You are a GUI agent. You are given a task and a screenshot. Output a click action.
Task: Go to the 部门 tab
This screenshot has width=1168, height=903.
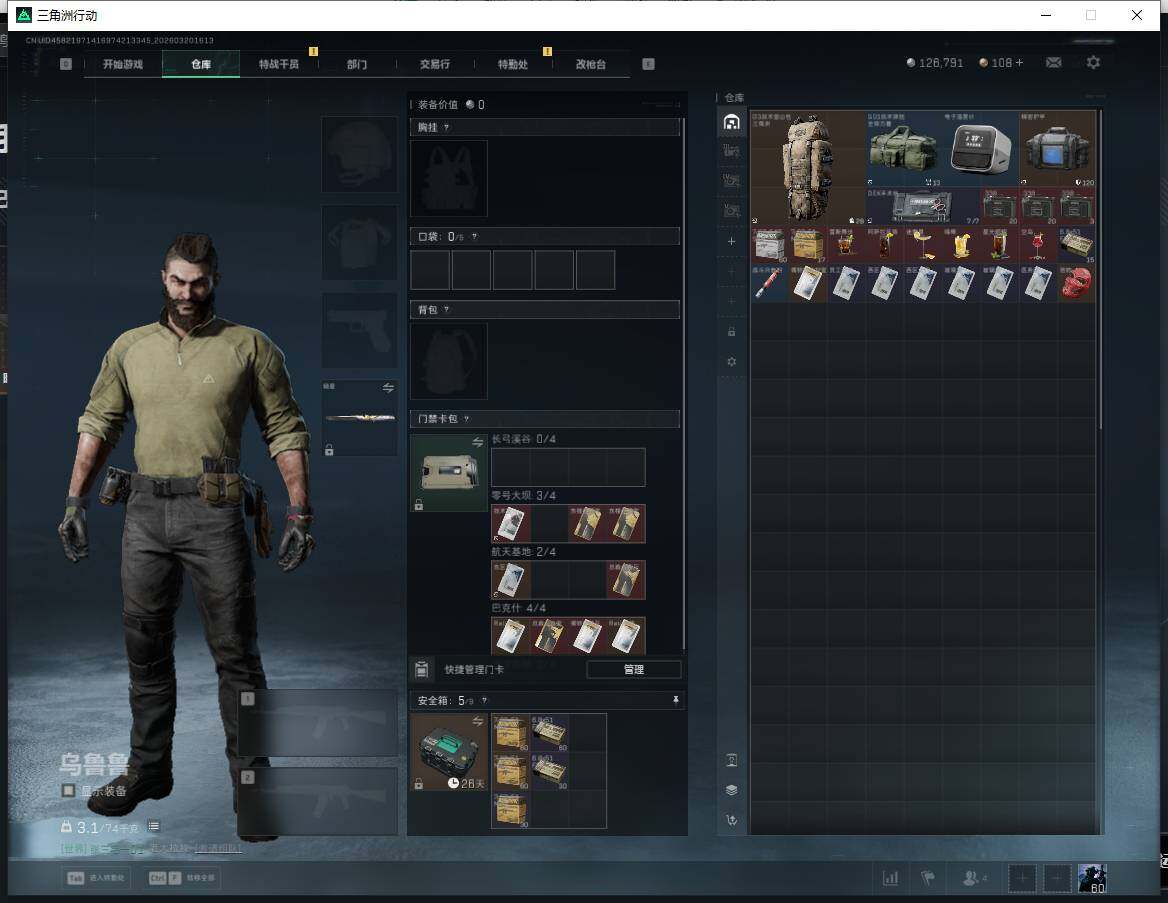click(357, 64)
